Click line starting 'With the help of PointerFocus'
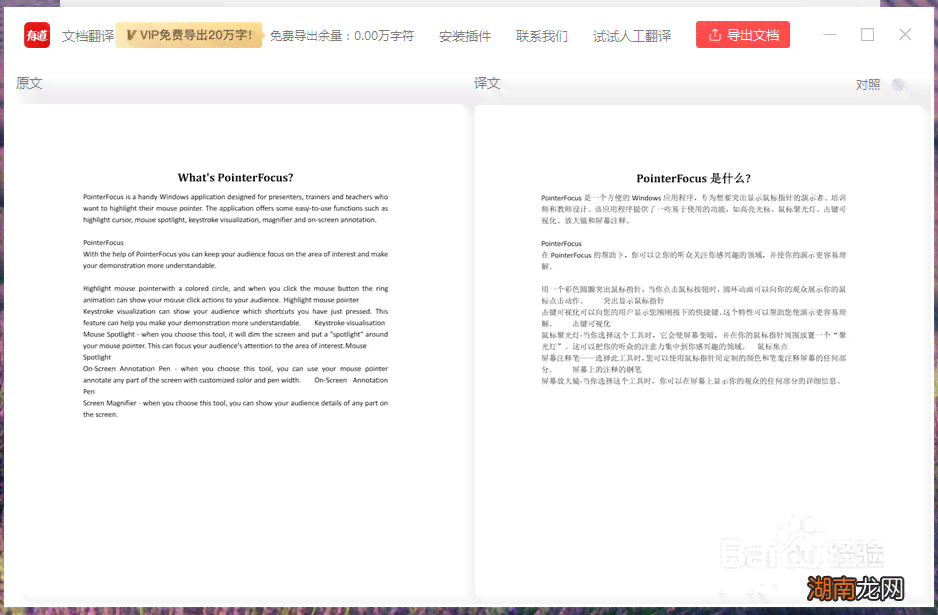 [x=235, y=254]
